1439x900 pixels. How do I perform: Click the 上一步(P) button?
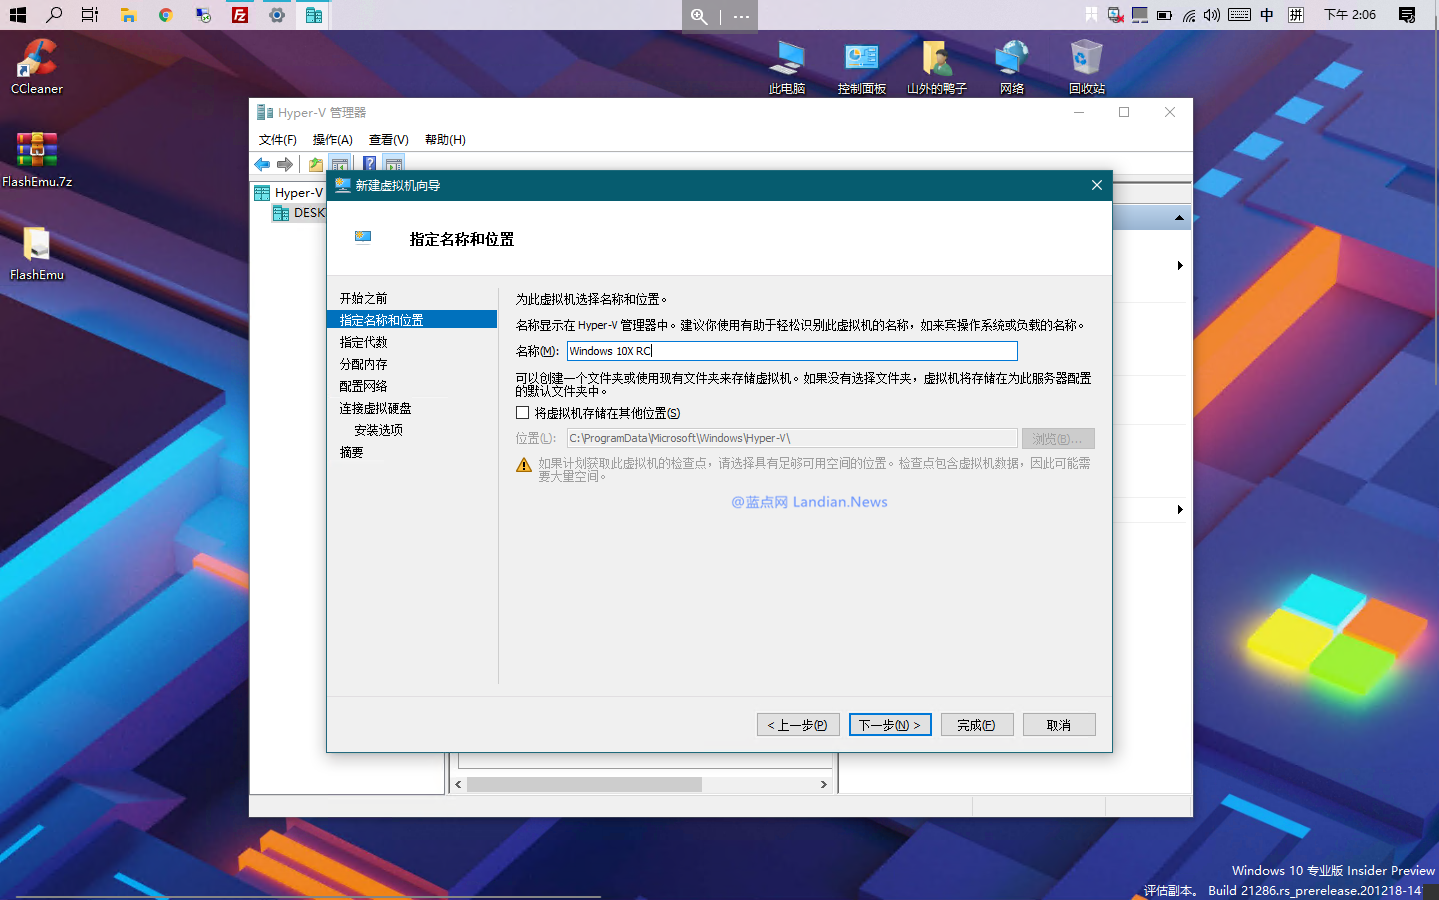[797, 725]
